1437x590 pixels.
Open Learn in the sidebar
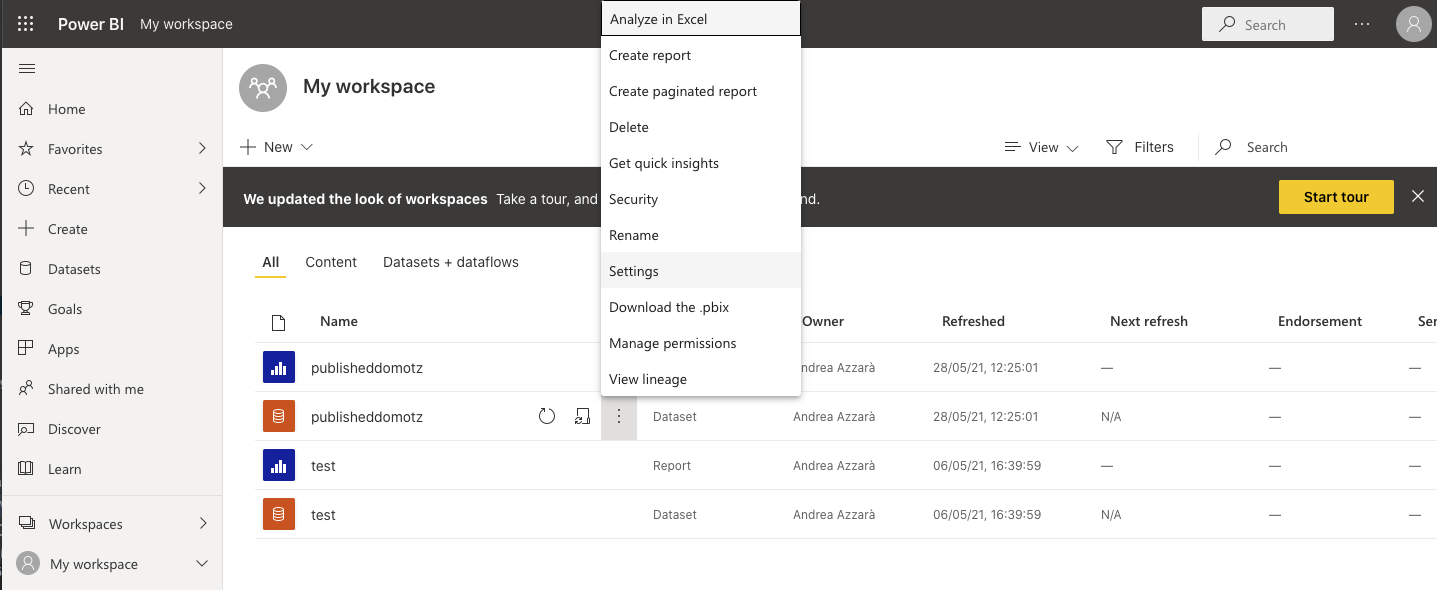(111, 469)
